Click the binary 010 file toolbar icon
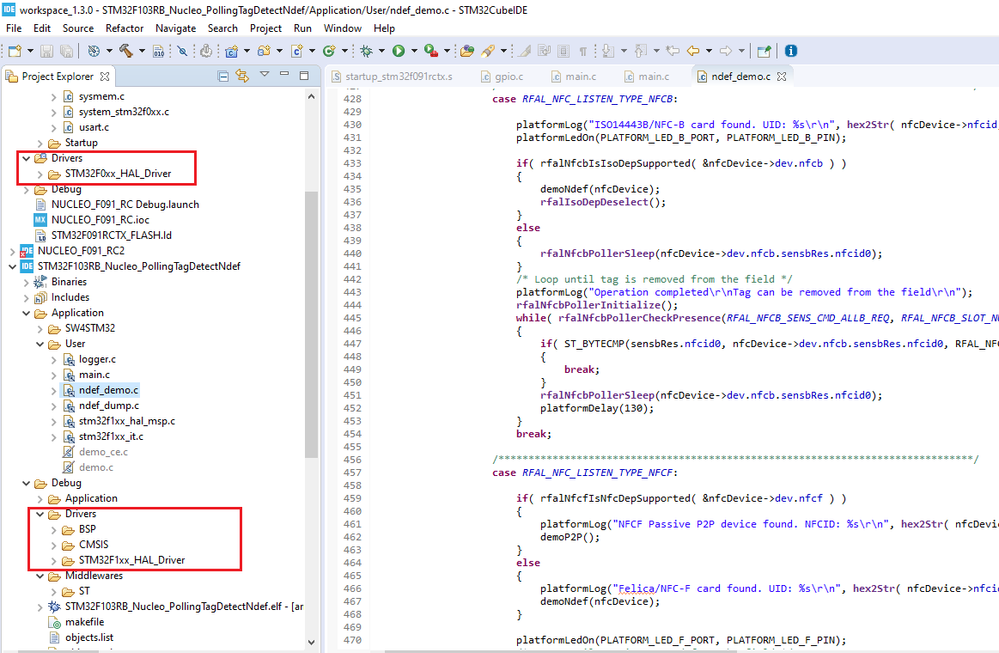 point(159,51)
